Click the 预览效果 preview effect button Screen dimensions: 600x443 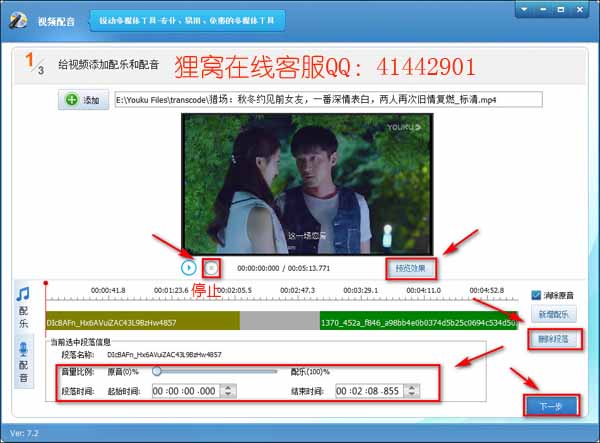tap(411, 268)
